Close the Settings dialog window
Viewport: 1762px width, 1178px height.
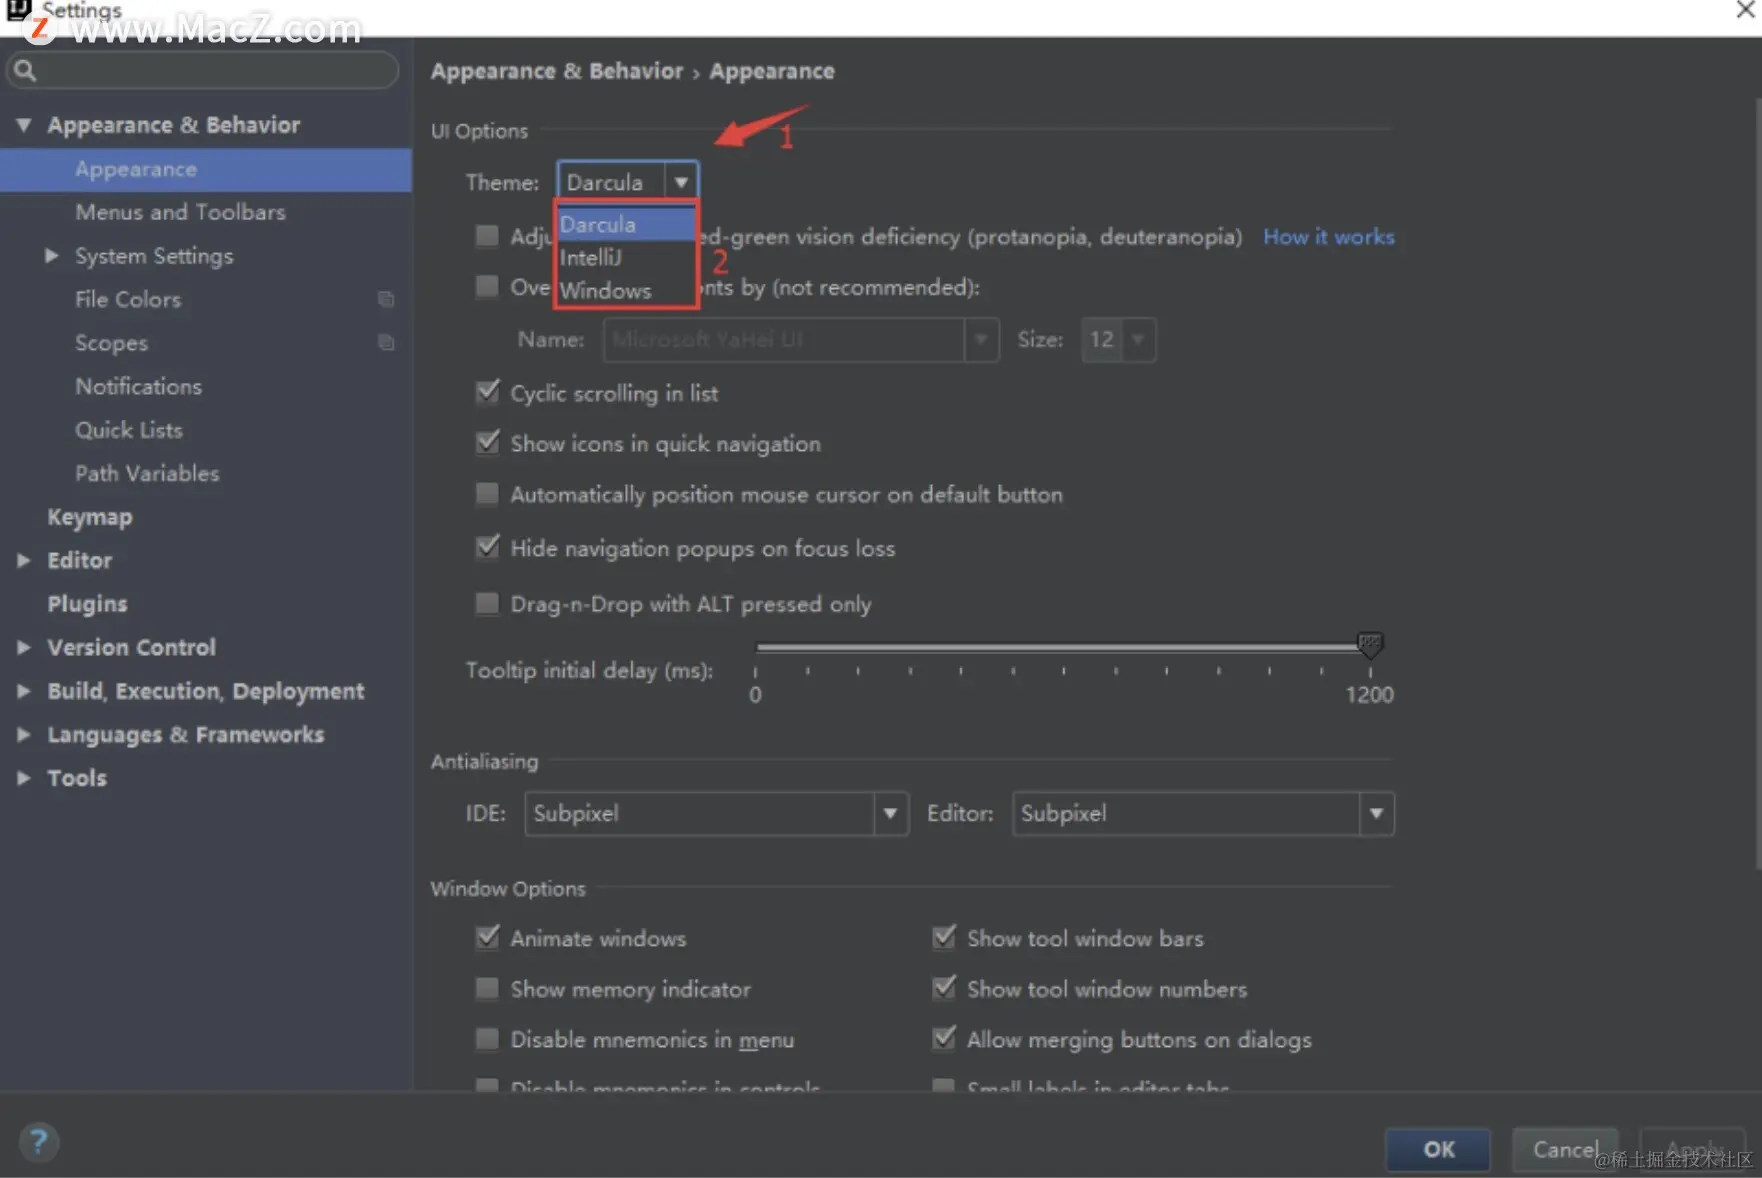point(1745,10)
